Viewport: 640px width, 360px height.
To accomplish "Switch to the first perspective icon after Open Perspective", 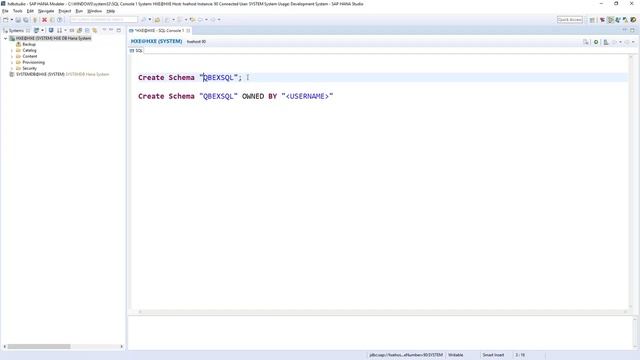I will tap(602, 20).
